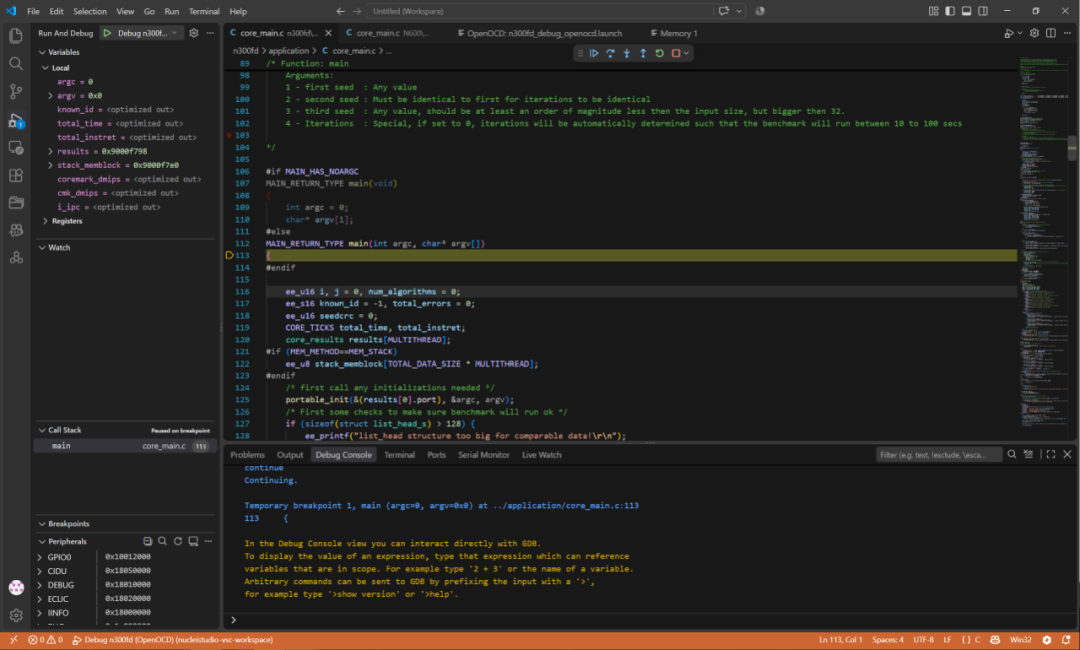Maximize the bottom panel size

pos(1051,454)
